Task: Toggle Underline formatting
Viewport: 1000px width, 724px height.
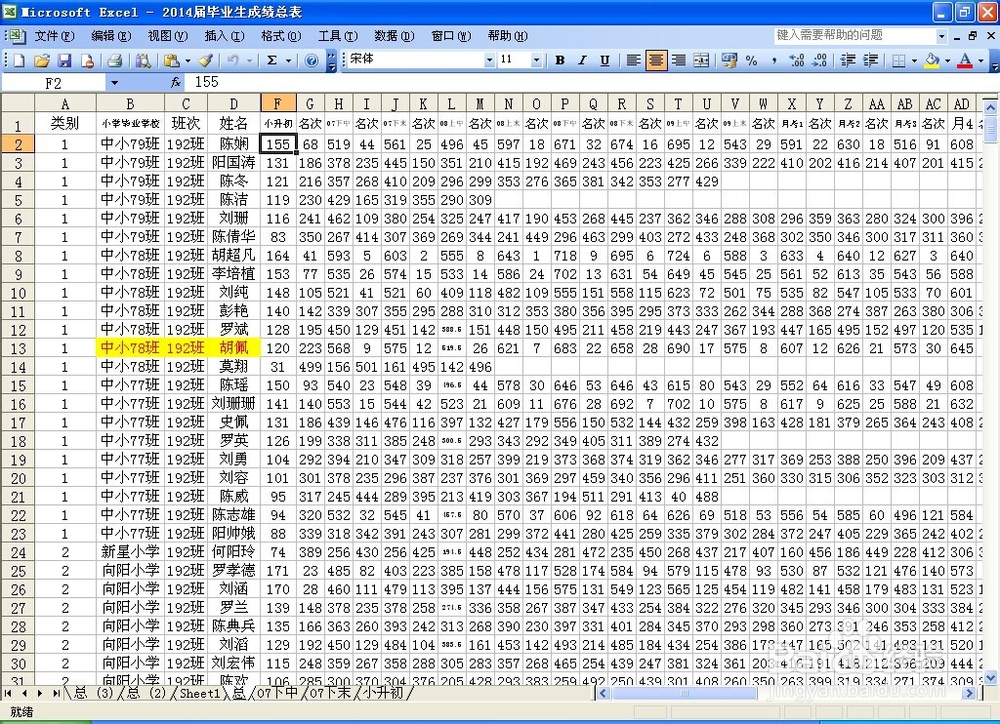Action: 604,60
